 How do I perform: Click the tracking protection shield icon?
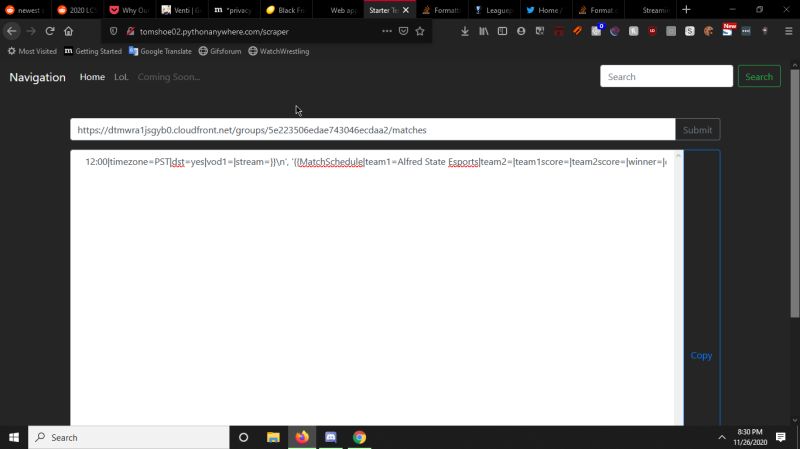(x=113, y=31)
